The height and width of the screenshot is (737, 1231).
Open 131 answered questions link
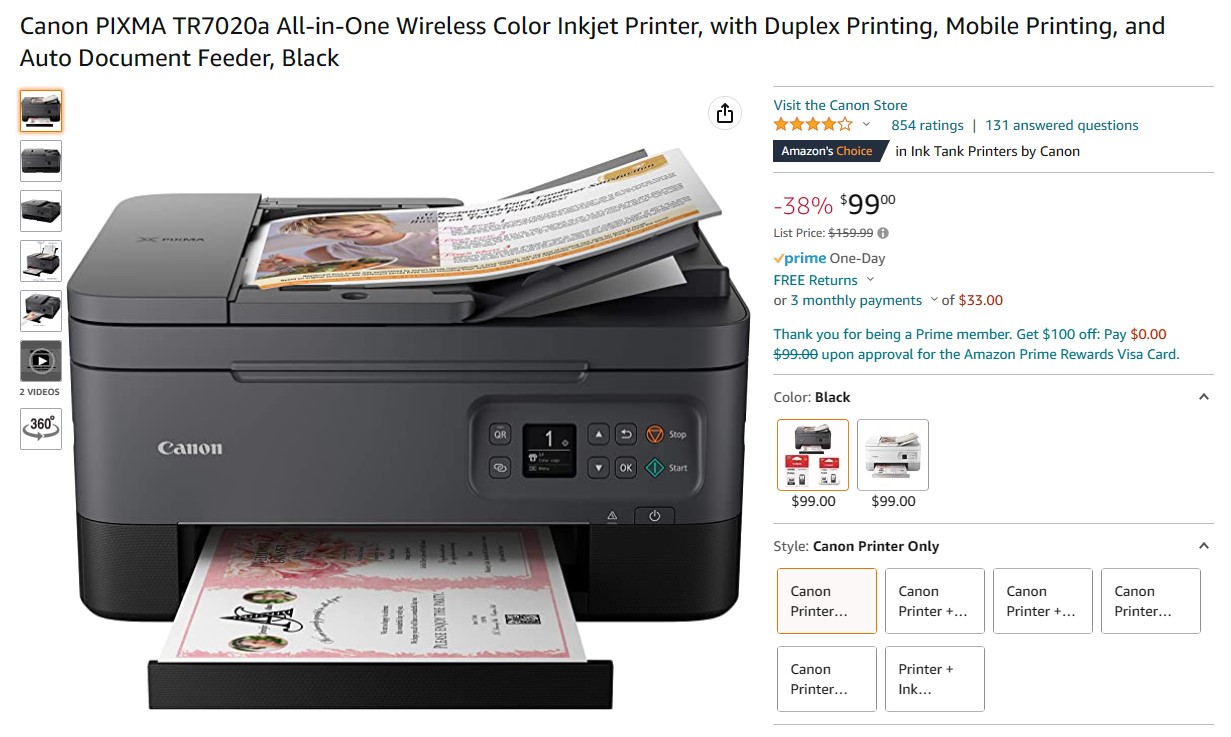[x=1062, y=125]
